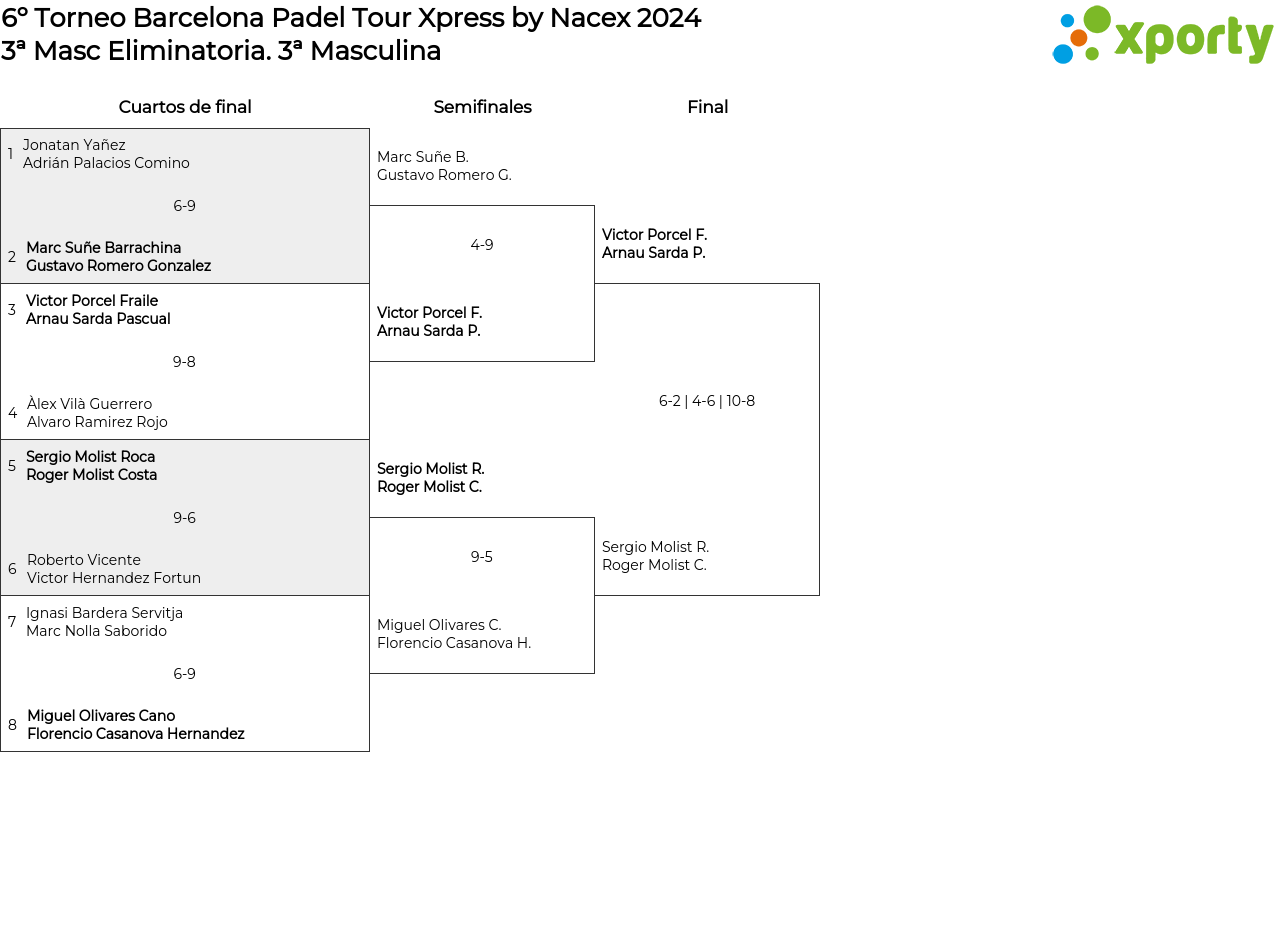1280x949 pixels.
Task: Click the Semifinales column heading
Action: (482, 107)
